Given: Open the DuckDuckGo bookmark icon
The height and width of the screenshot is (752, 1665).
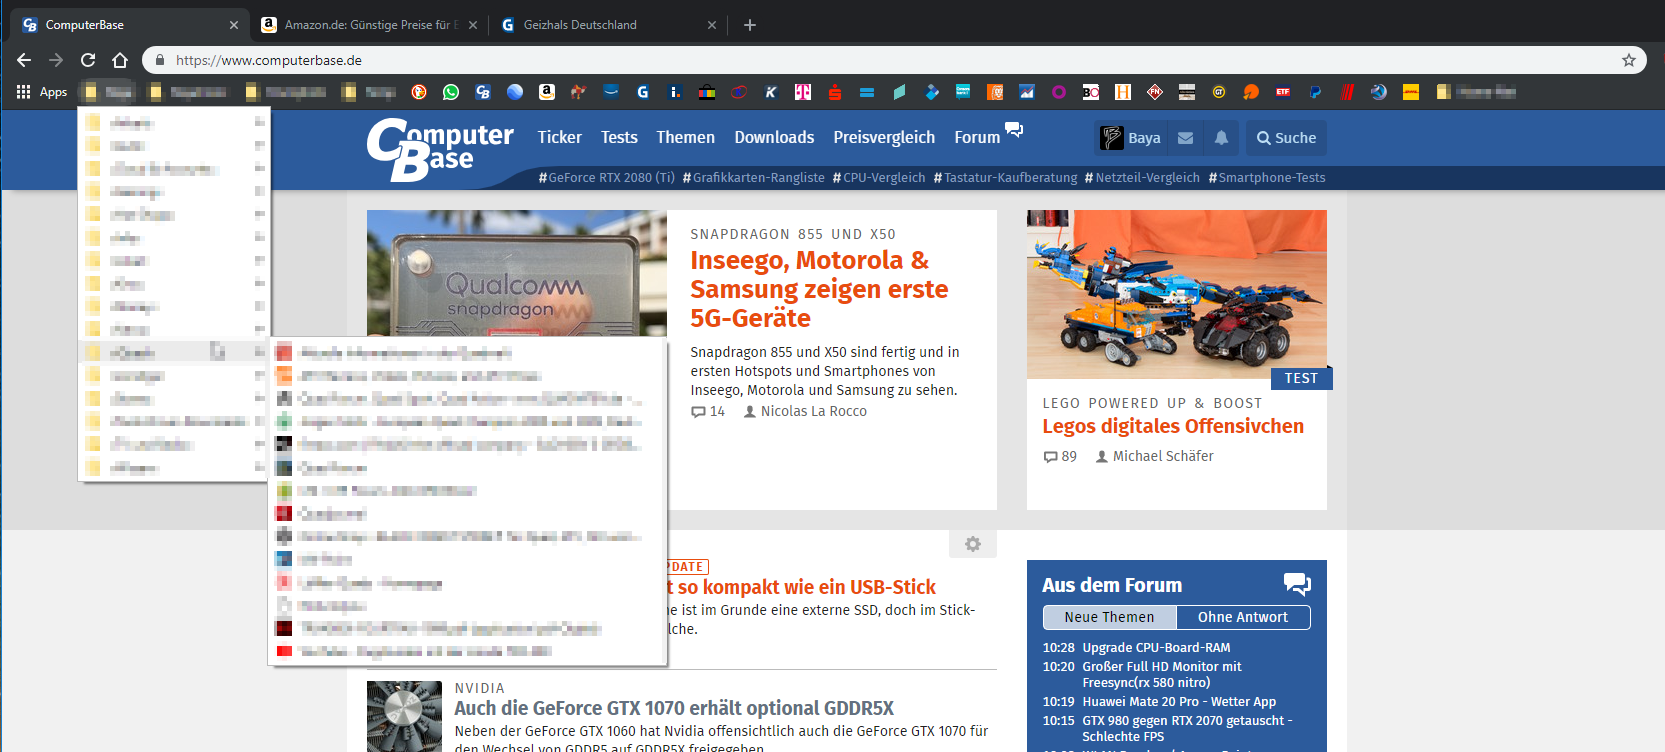Looking at the screenshot, I should click(x=419, y=92).
